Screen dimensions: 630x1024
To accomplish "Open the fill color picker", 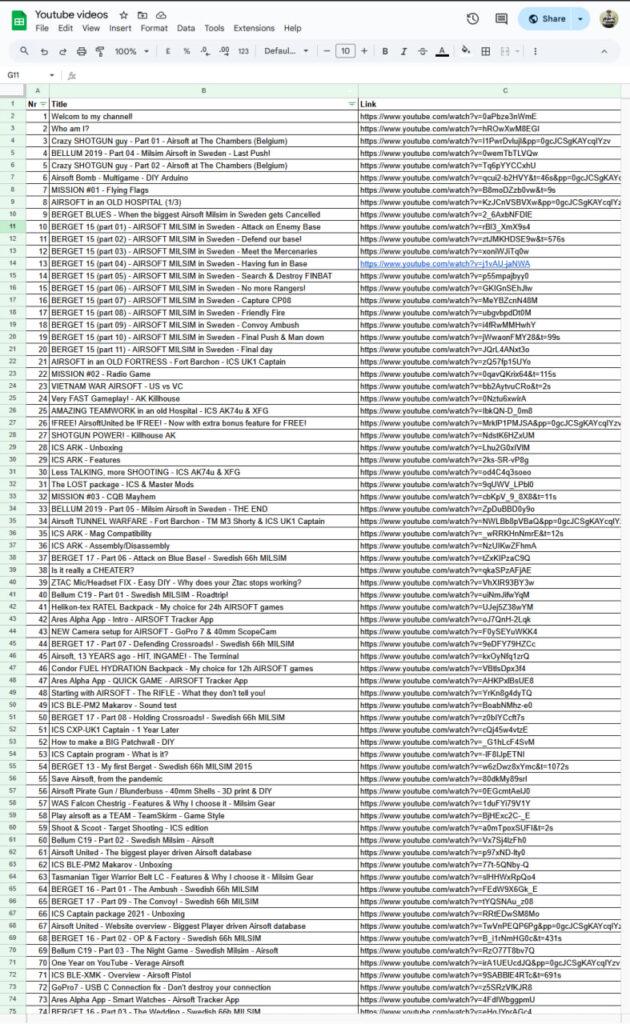I will pos(464,51).
